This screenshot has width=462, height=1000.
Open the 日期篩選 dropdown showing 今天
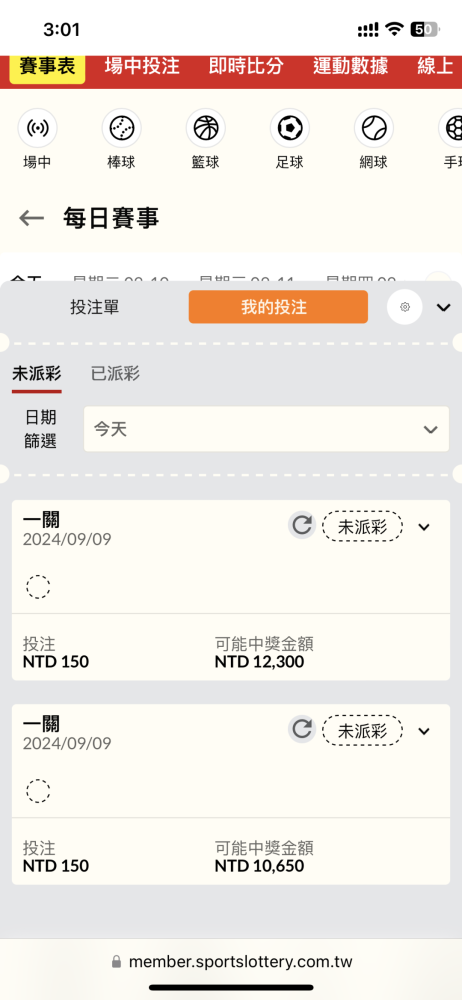[x=266, y=429]
